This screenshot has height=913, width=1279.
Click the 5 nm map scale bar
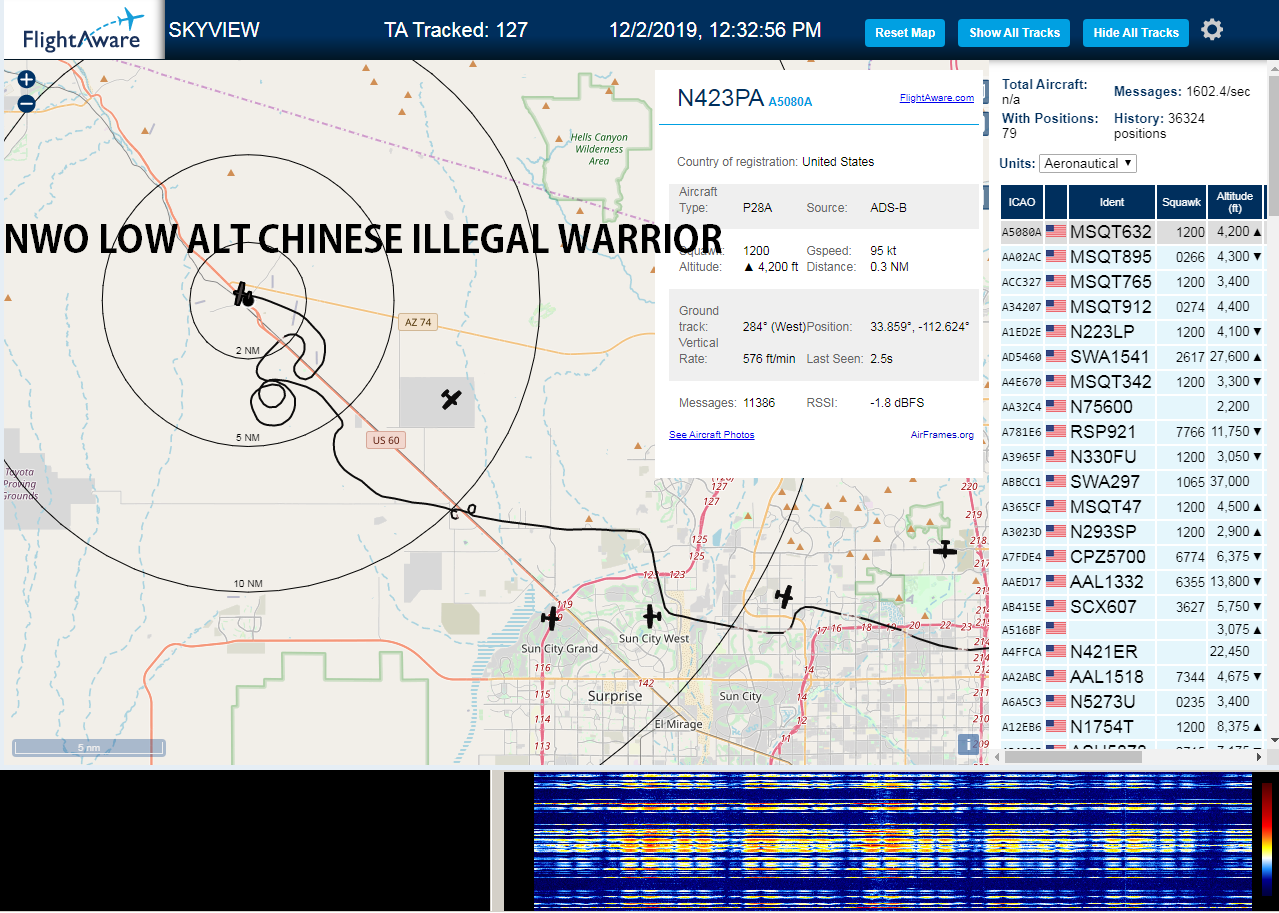(x=89, y=748)
